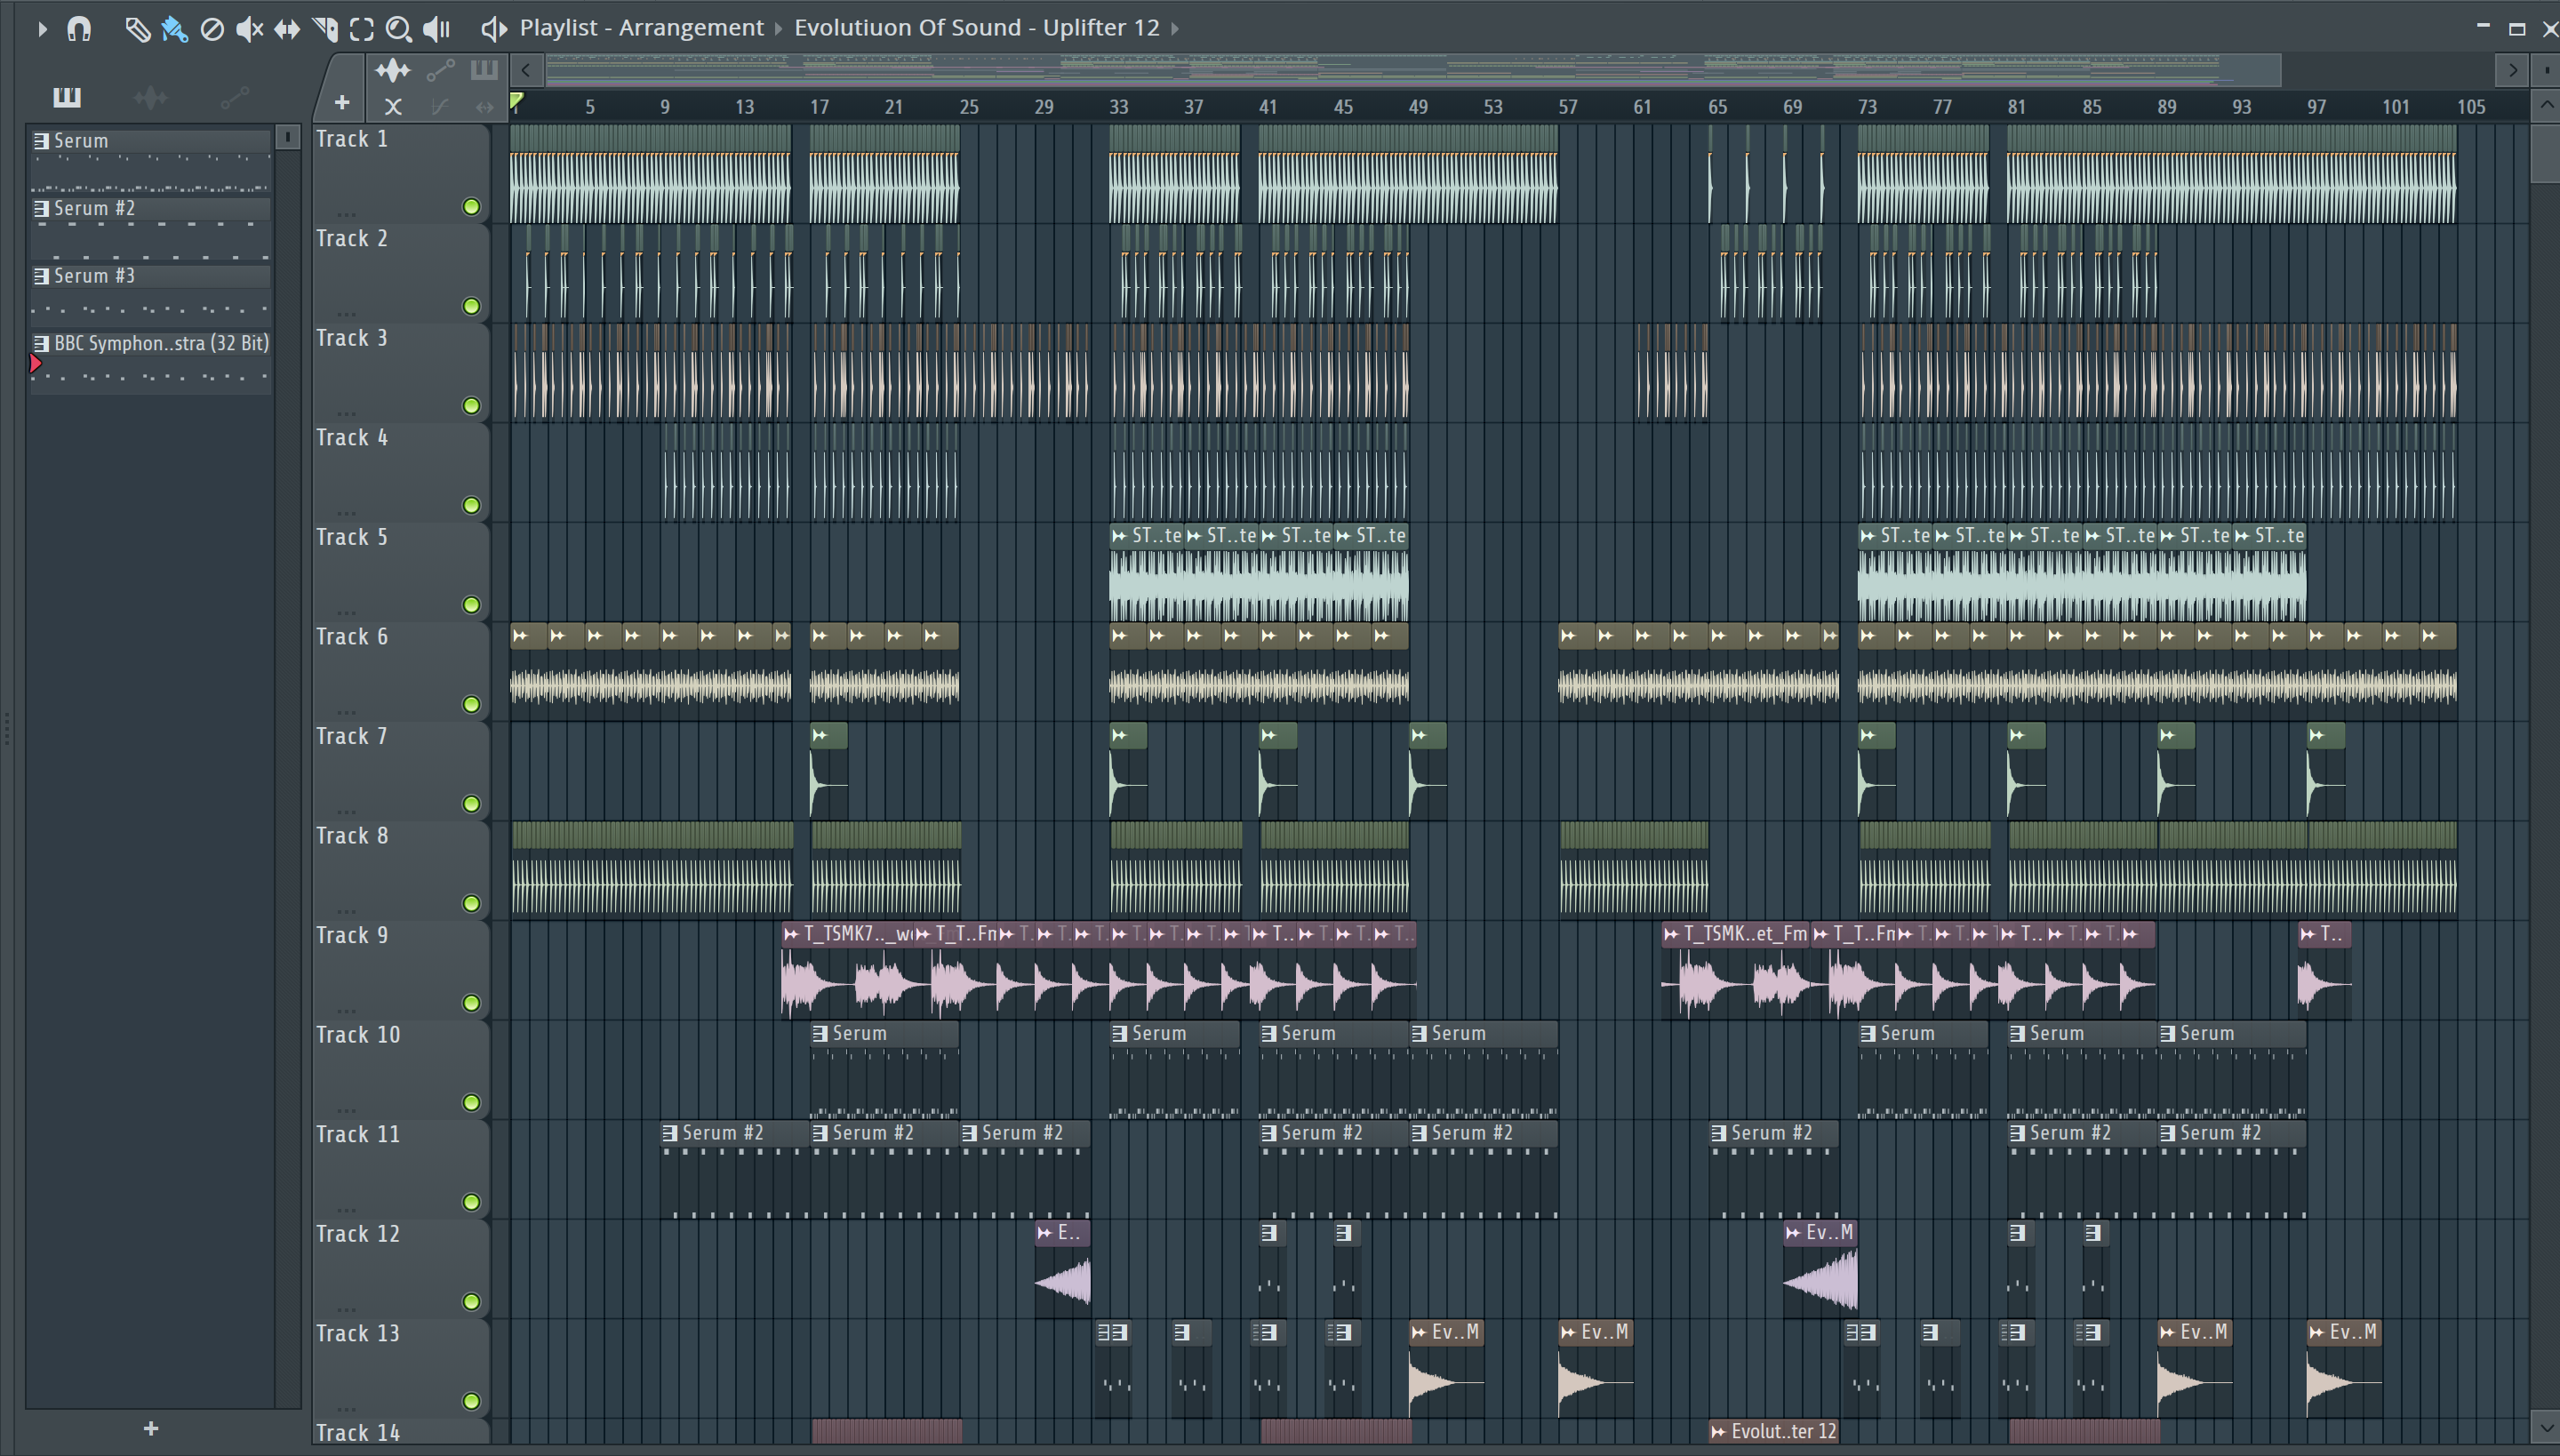Click the stretch arrows icon

click(485, 106)
